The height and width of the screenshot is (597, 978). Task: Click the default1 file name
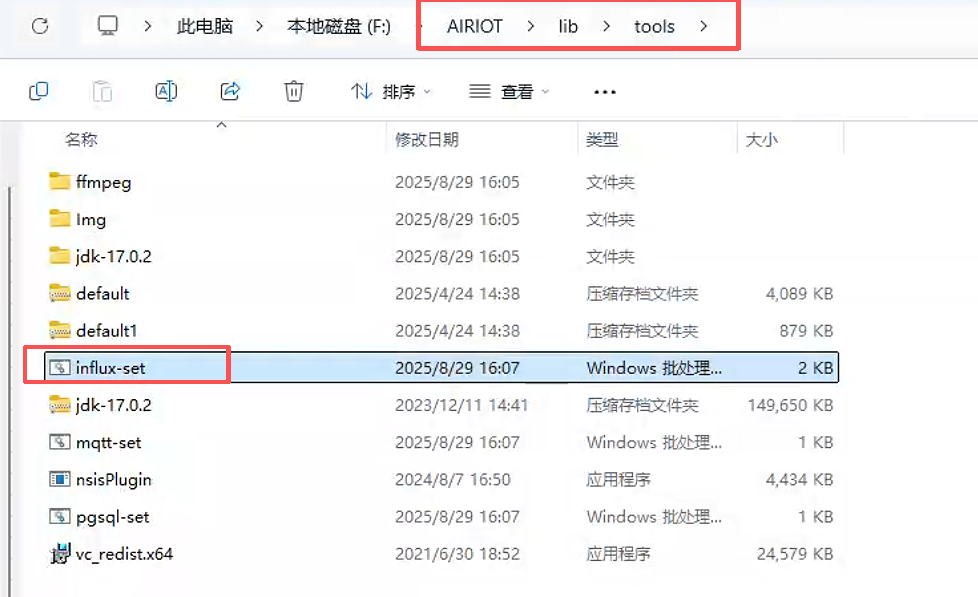(x=106, y=331)
